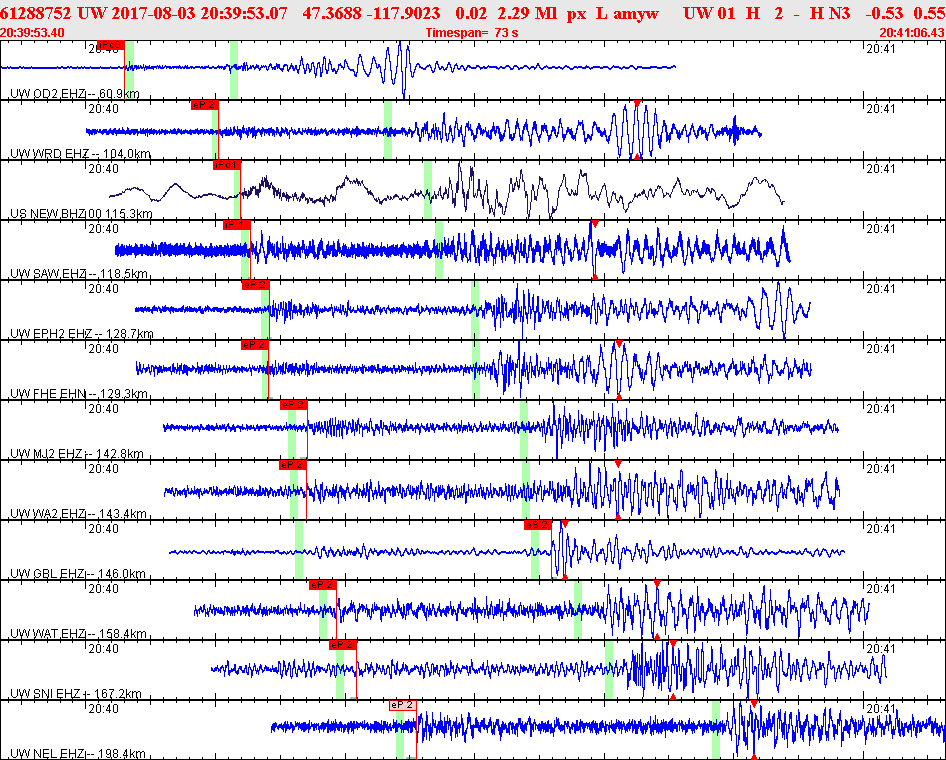Click the top red amplitude triangle on SNI trace
946x760 pixels.
point(673,644)
